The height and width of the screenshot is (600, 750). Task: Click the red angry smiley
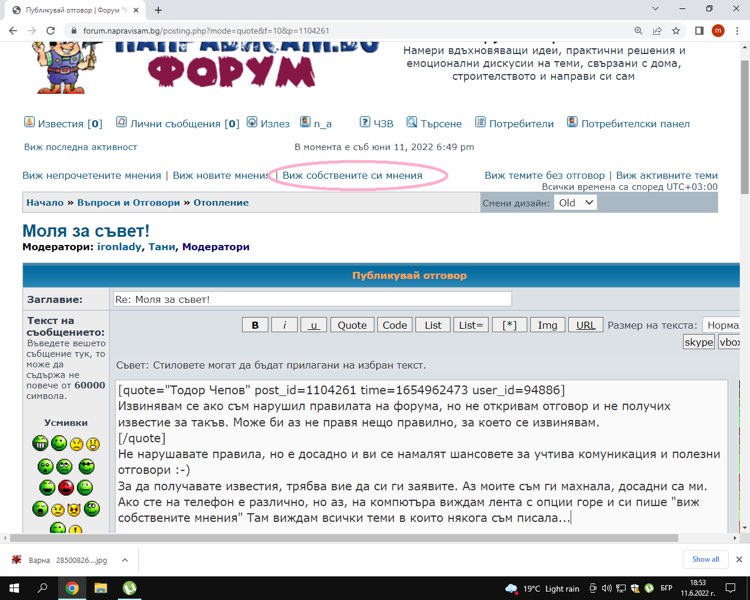66,488
